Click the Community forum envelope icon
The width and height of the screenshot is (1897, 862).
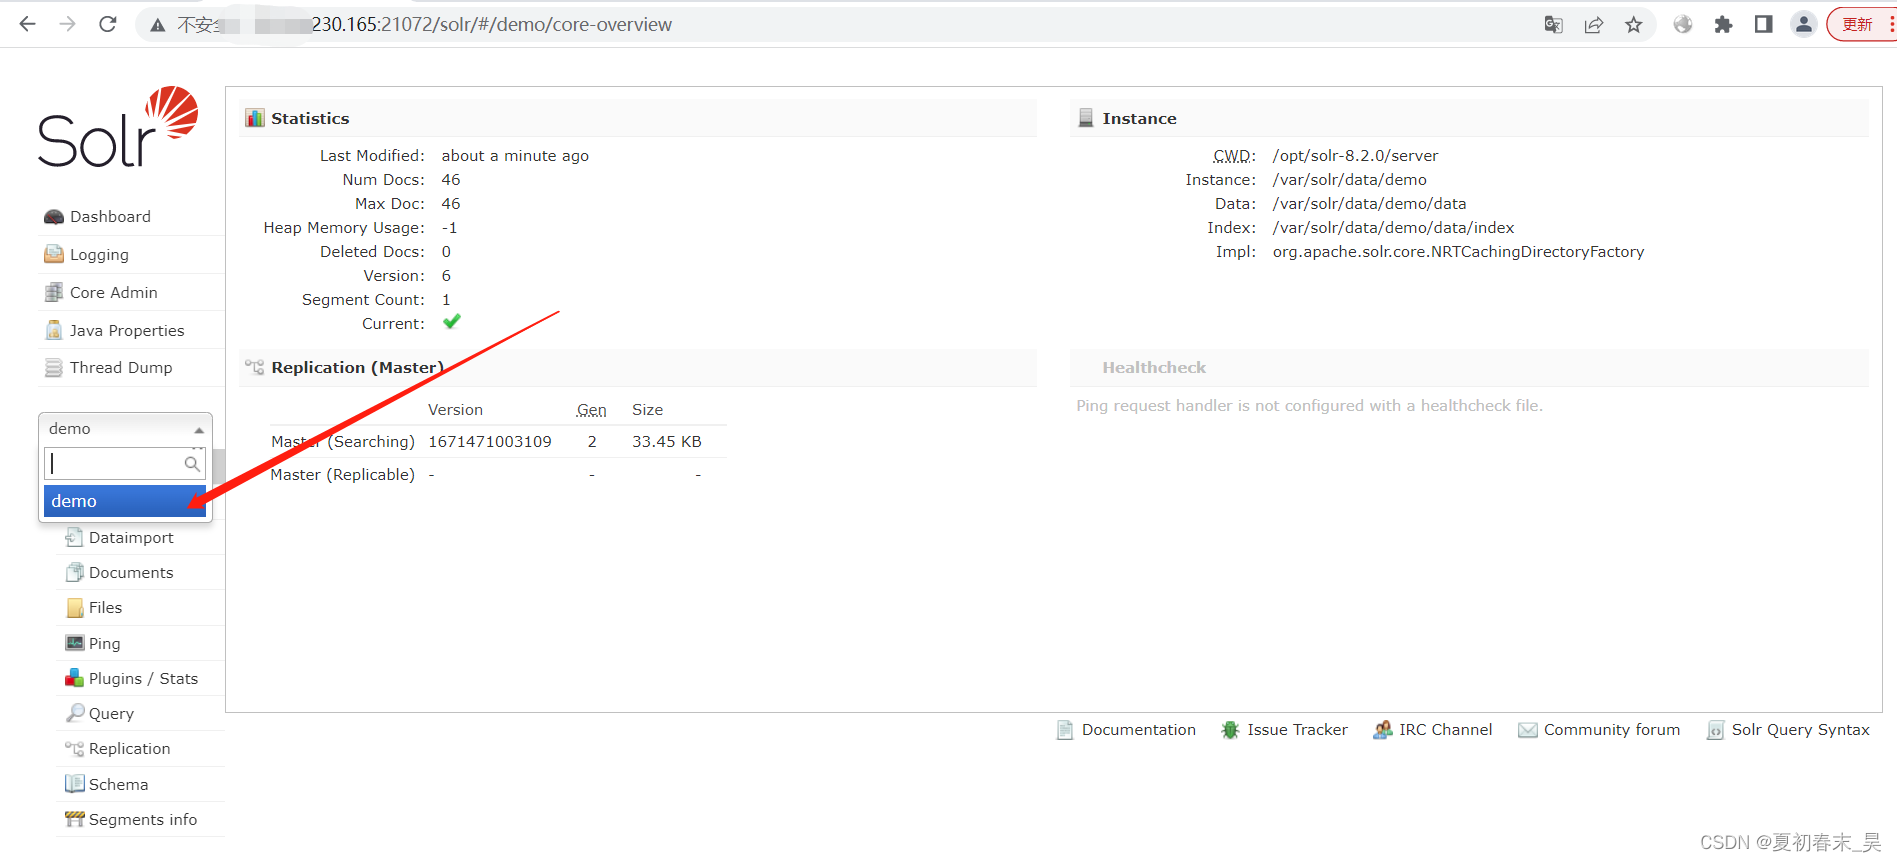point(1527,730)
